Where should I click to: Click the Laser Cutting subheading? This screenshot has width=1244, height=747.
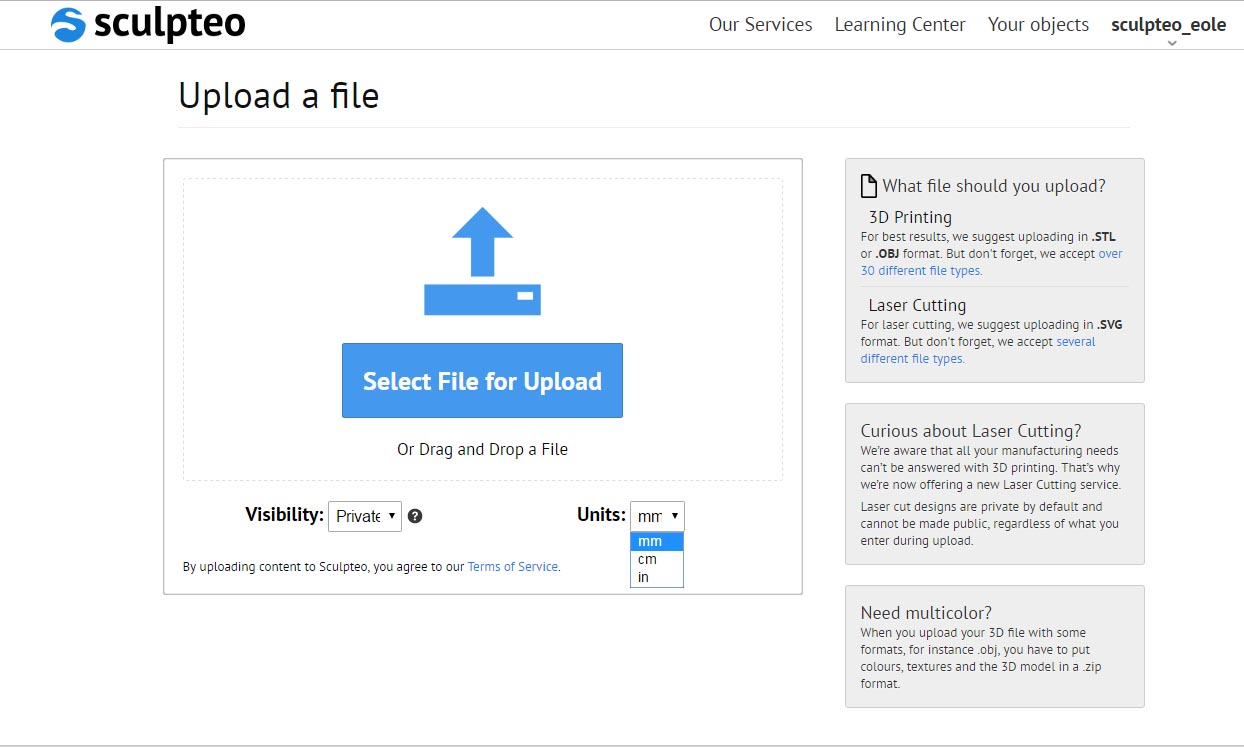click(917, 305)
